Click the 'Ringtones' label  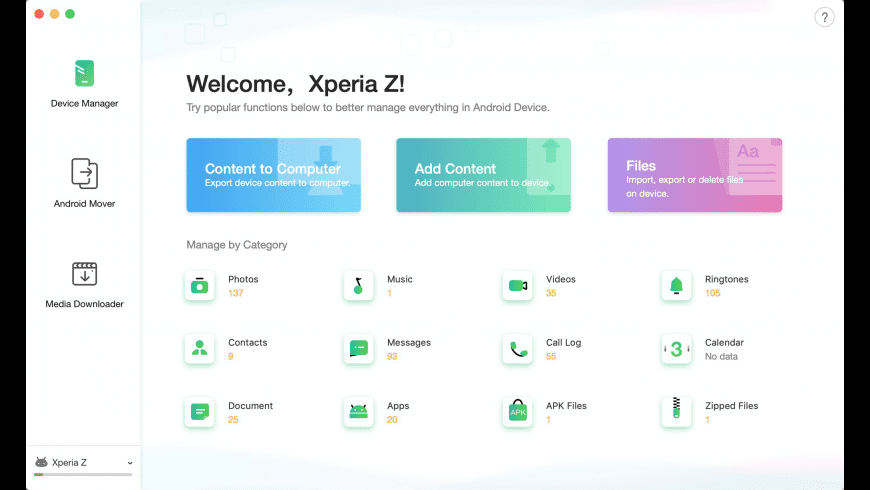[726, 279]
